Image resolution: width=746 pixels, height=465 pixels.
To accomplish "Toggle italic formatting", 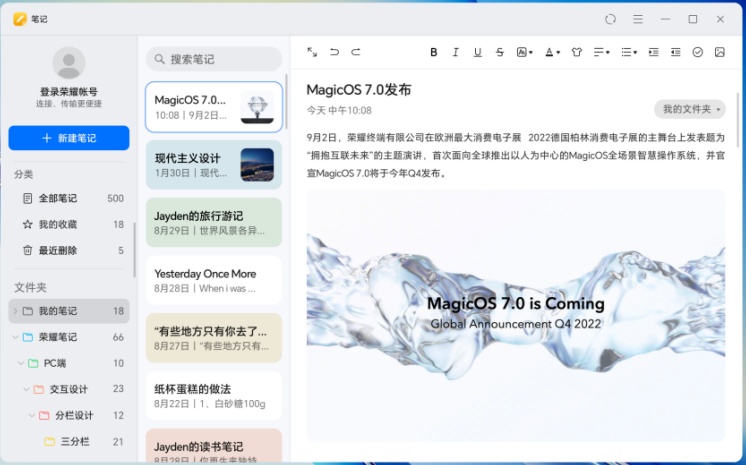I will [x=455, y=52].
